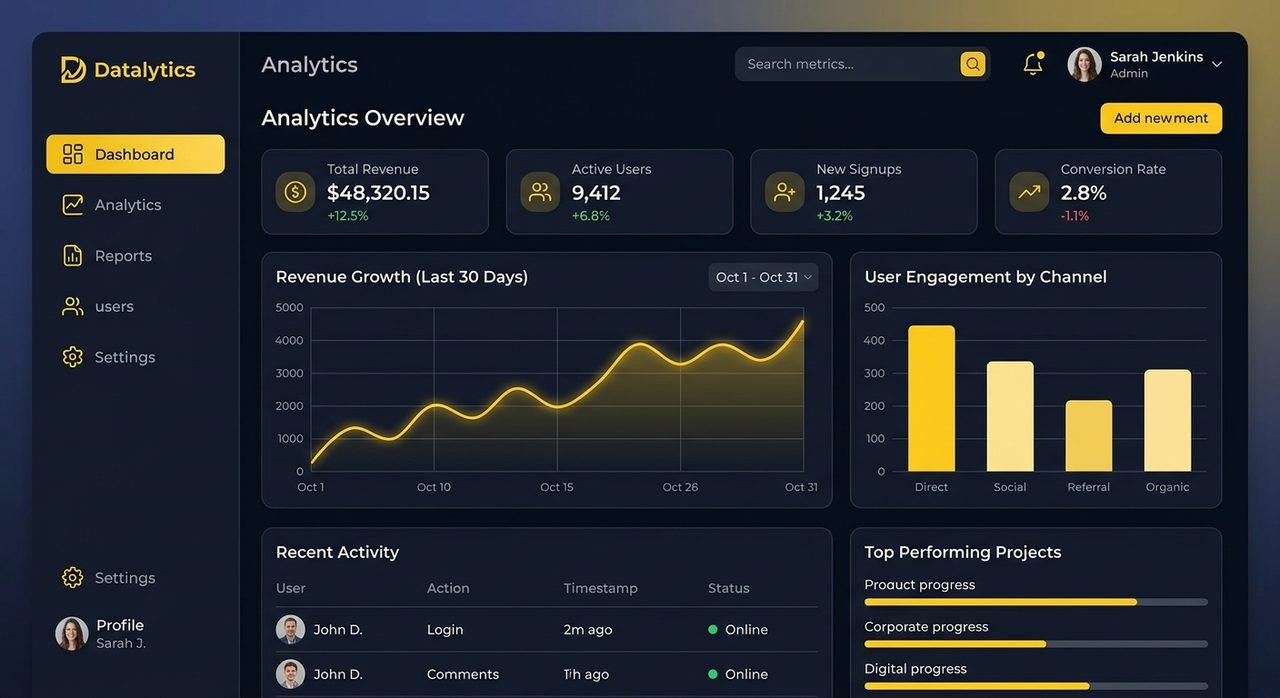
Task: Click the Analytics chart icon in sidebar
Action: point(73,205)
